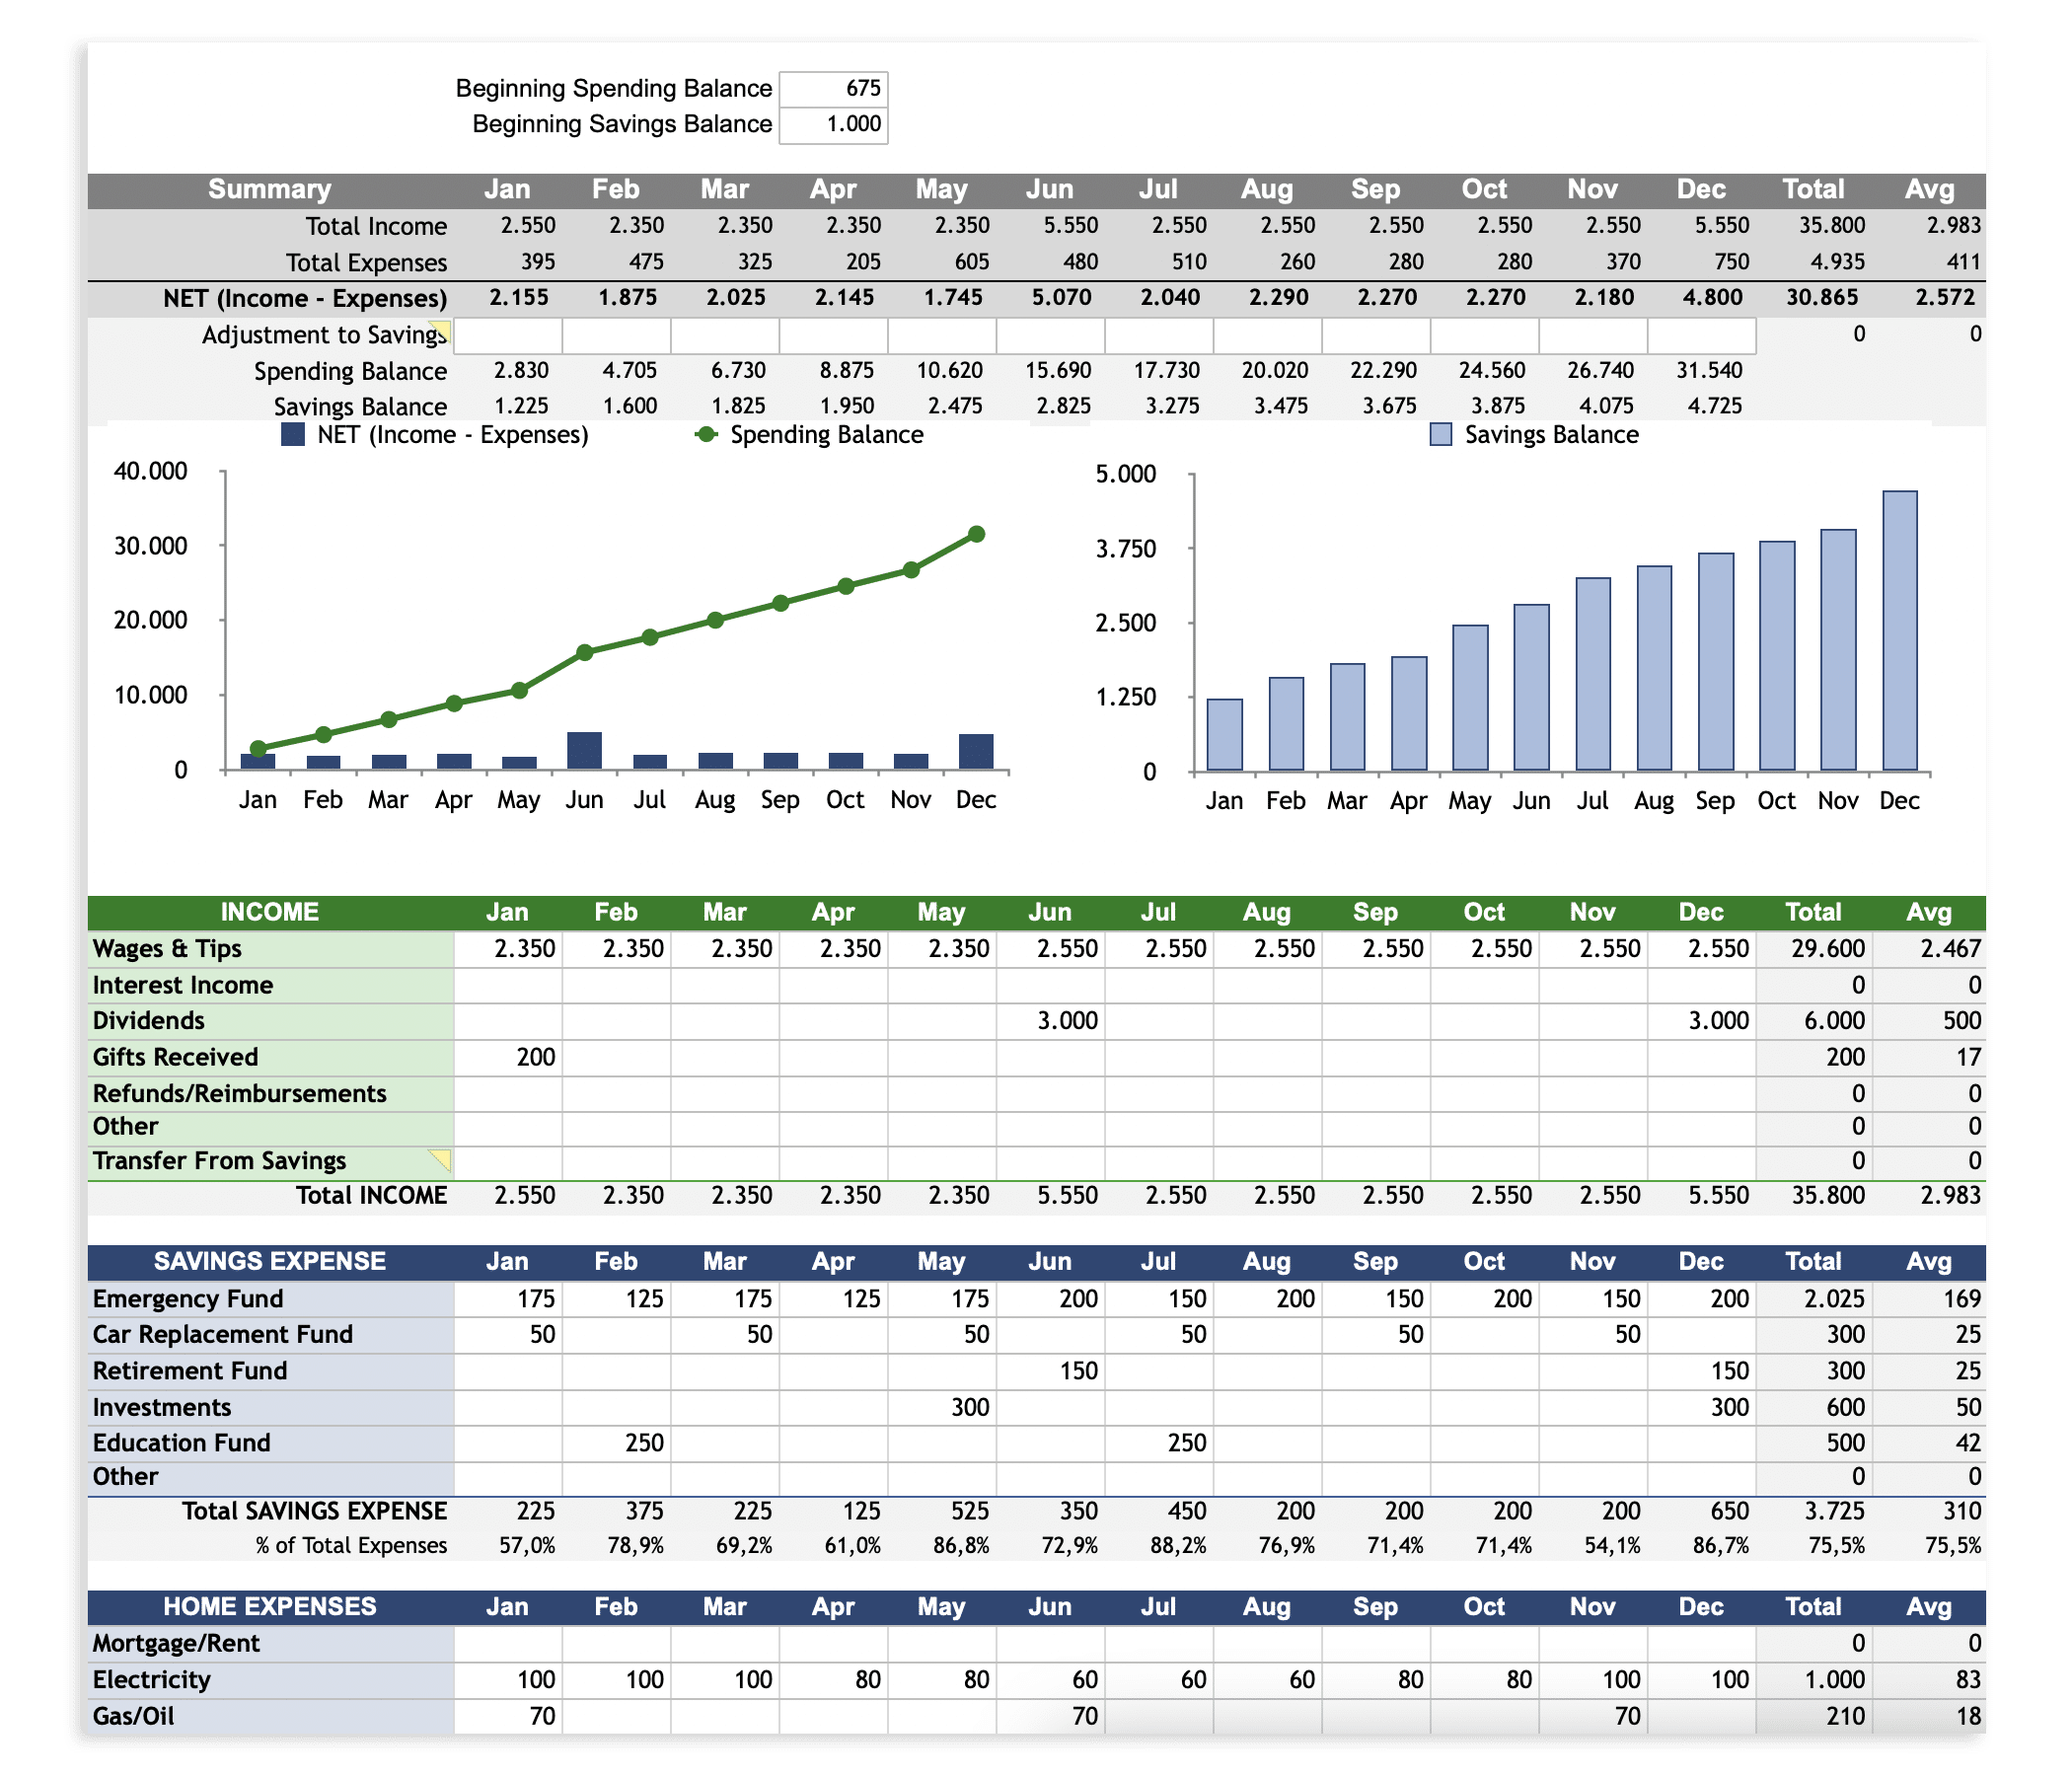
Task: Click the Car Replacement Fund row label
Action: click(222, 1335)
